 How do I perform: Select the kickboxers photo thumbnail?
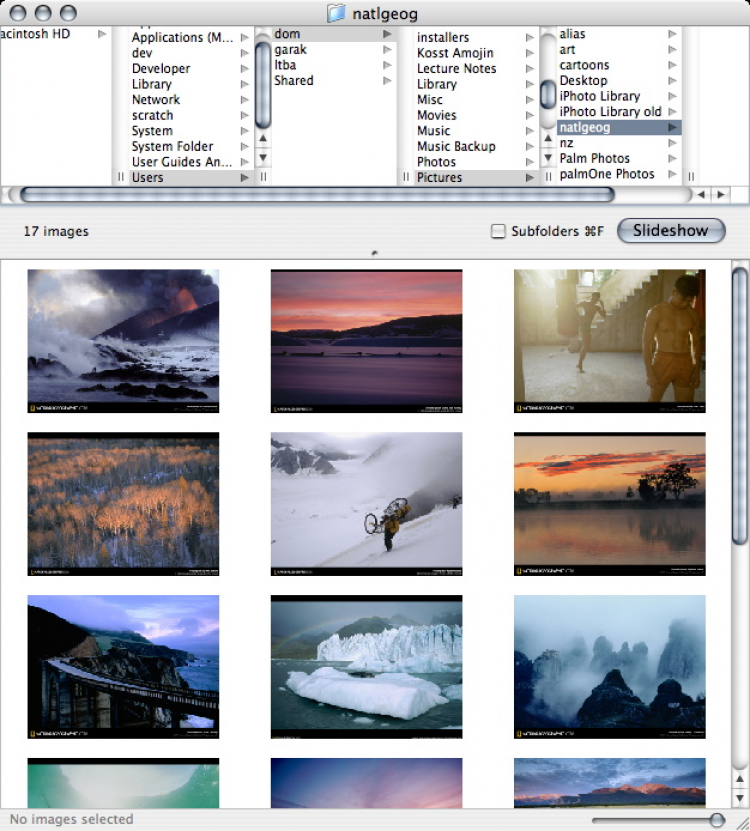tap(610, 341)
